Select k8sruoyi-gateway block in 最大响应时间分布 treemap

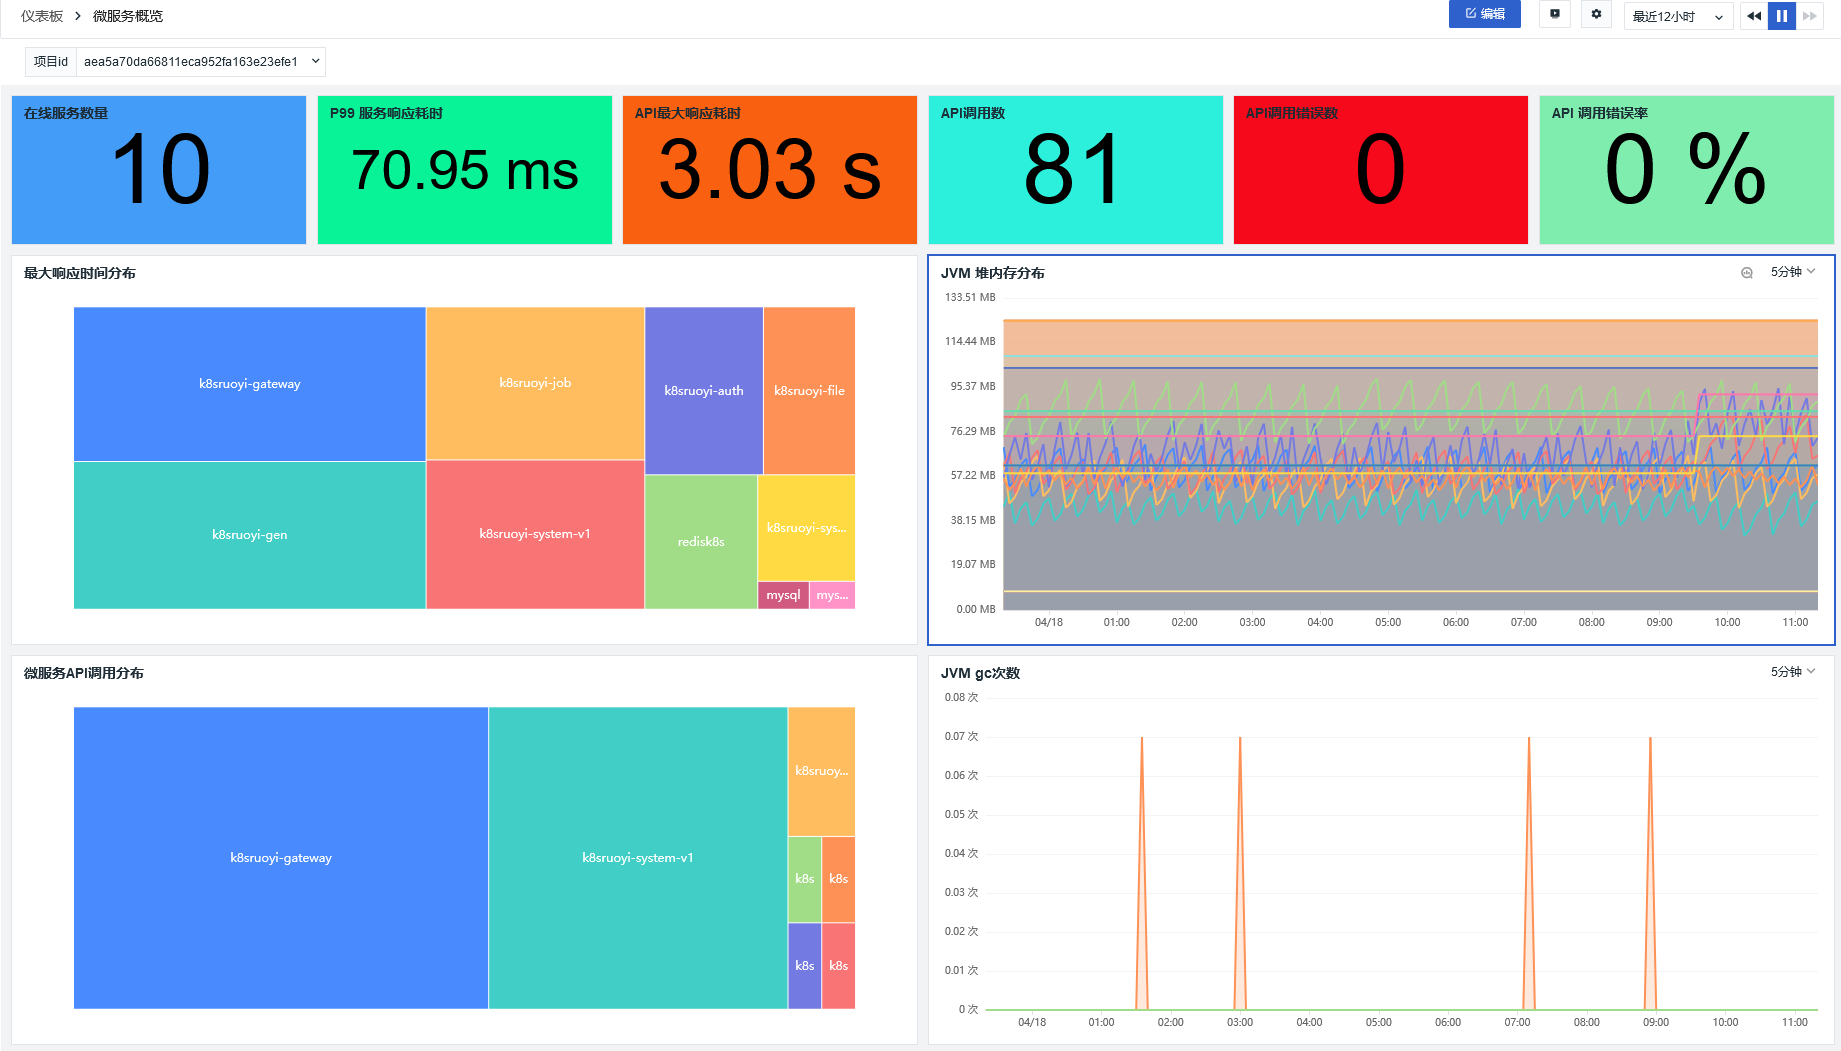[x=249, y=384]
